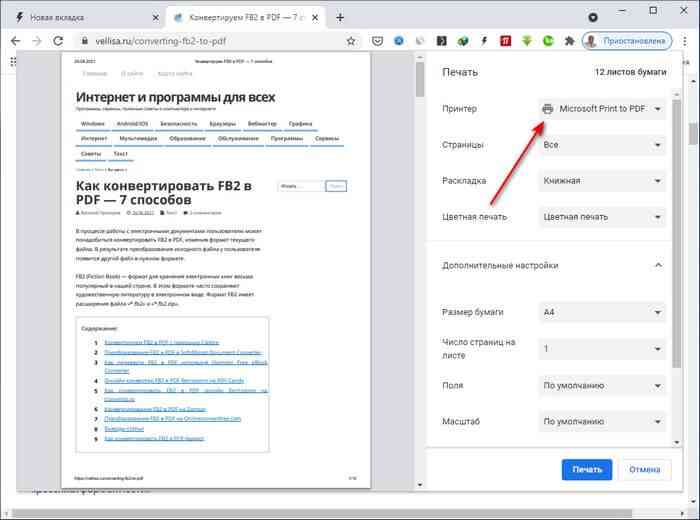
Task: Click the preview pane scrollbar thumb
Action: (420, 79)
